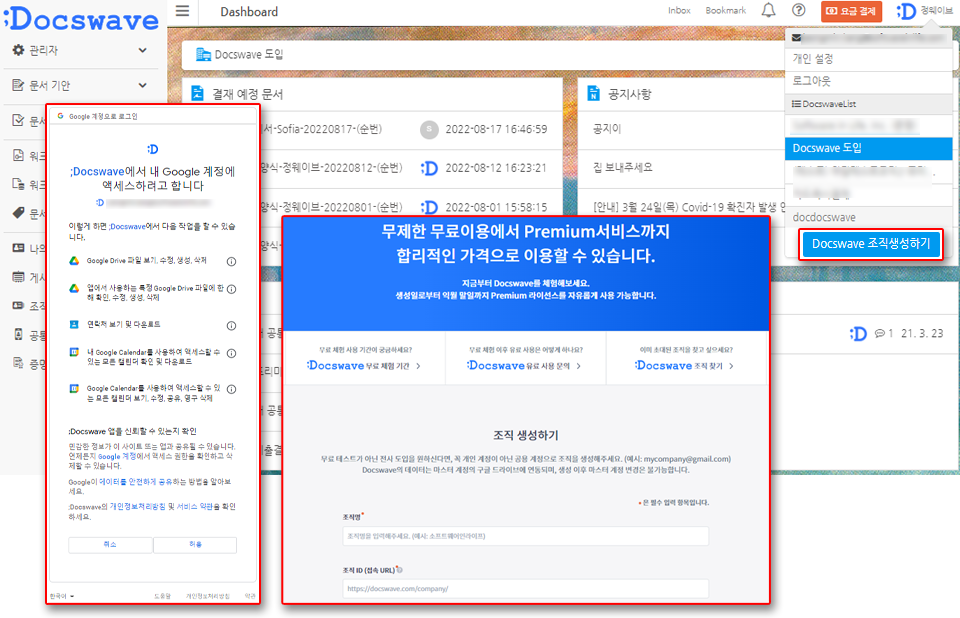Click the :D avatar on the 2022-08-12 row

pos(429,168)
